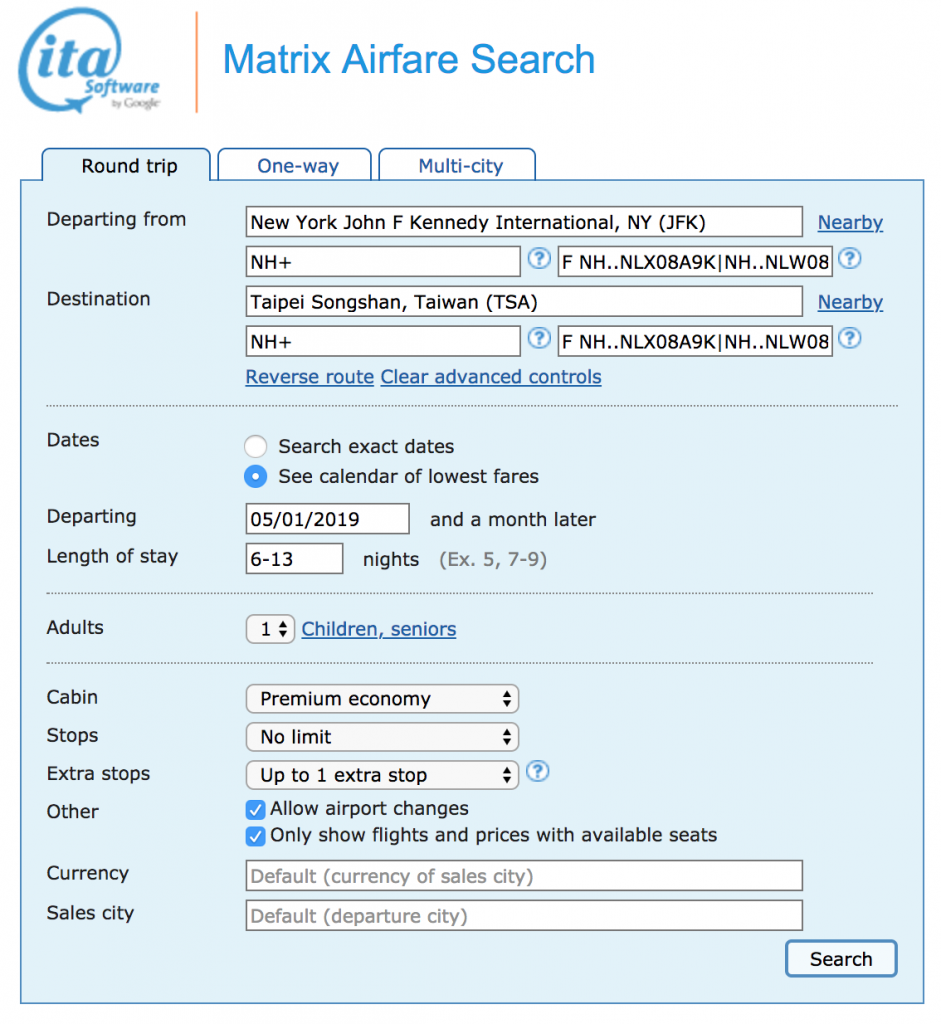941x1024 pixels.
Task: Click the Search button
Action: coord(841,959)
